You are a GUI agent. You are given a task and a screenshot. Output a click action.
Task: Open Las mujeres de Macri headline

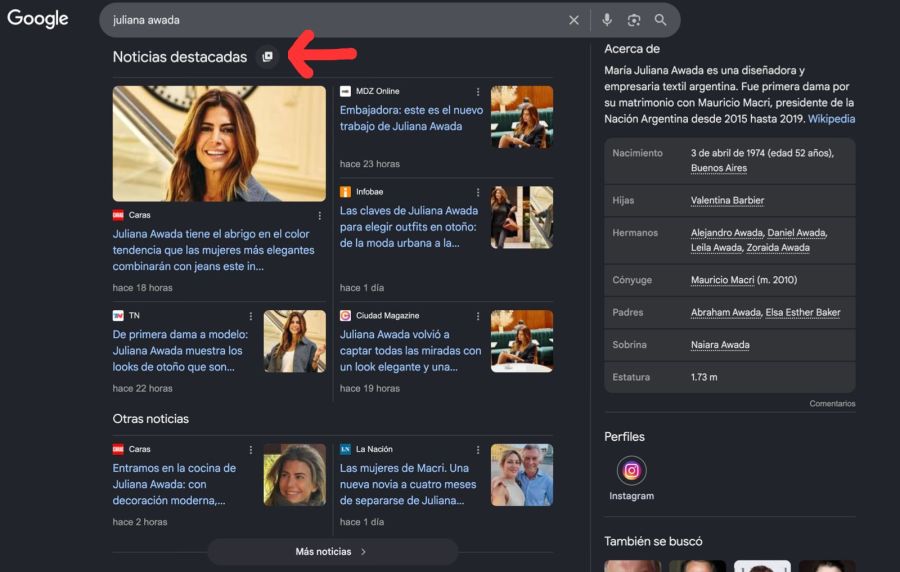408,484
